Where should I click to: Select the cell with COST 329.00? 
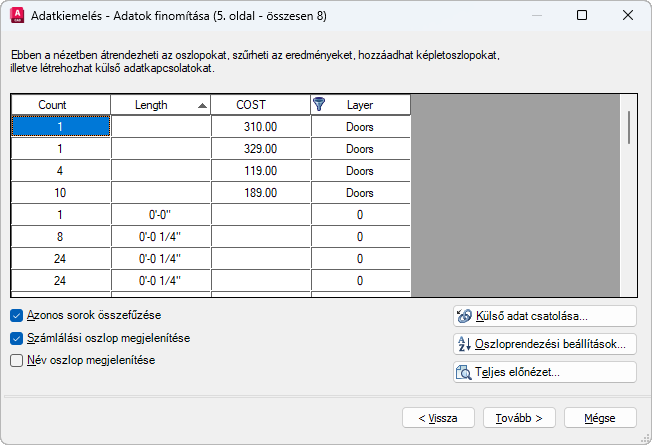click(x=261, y=149)
